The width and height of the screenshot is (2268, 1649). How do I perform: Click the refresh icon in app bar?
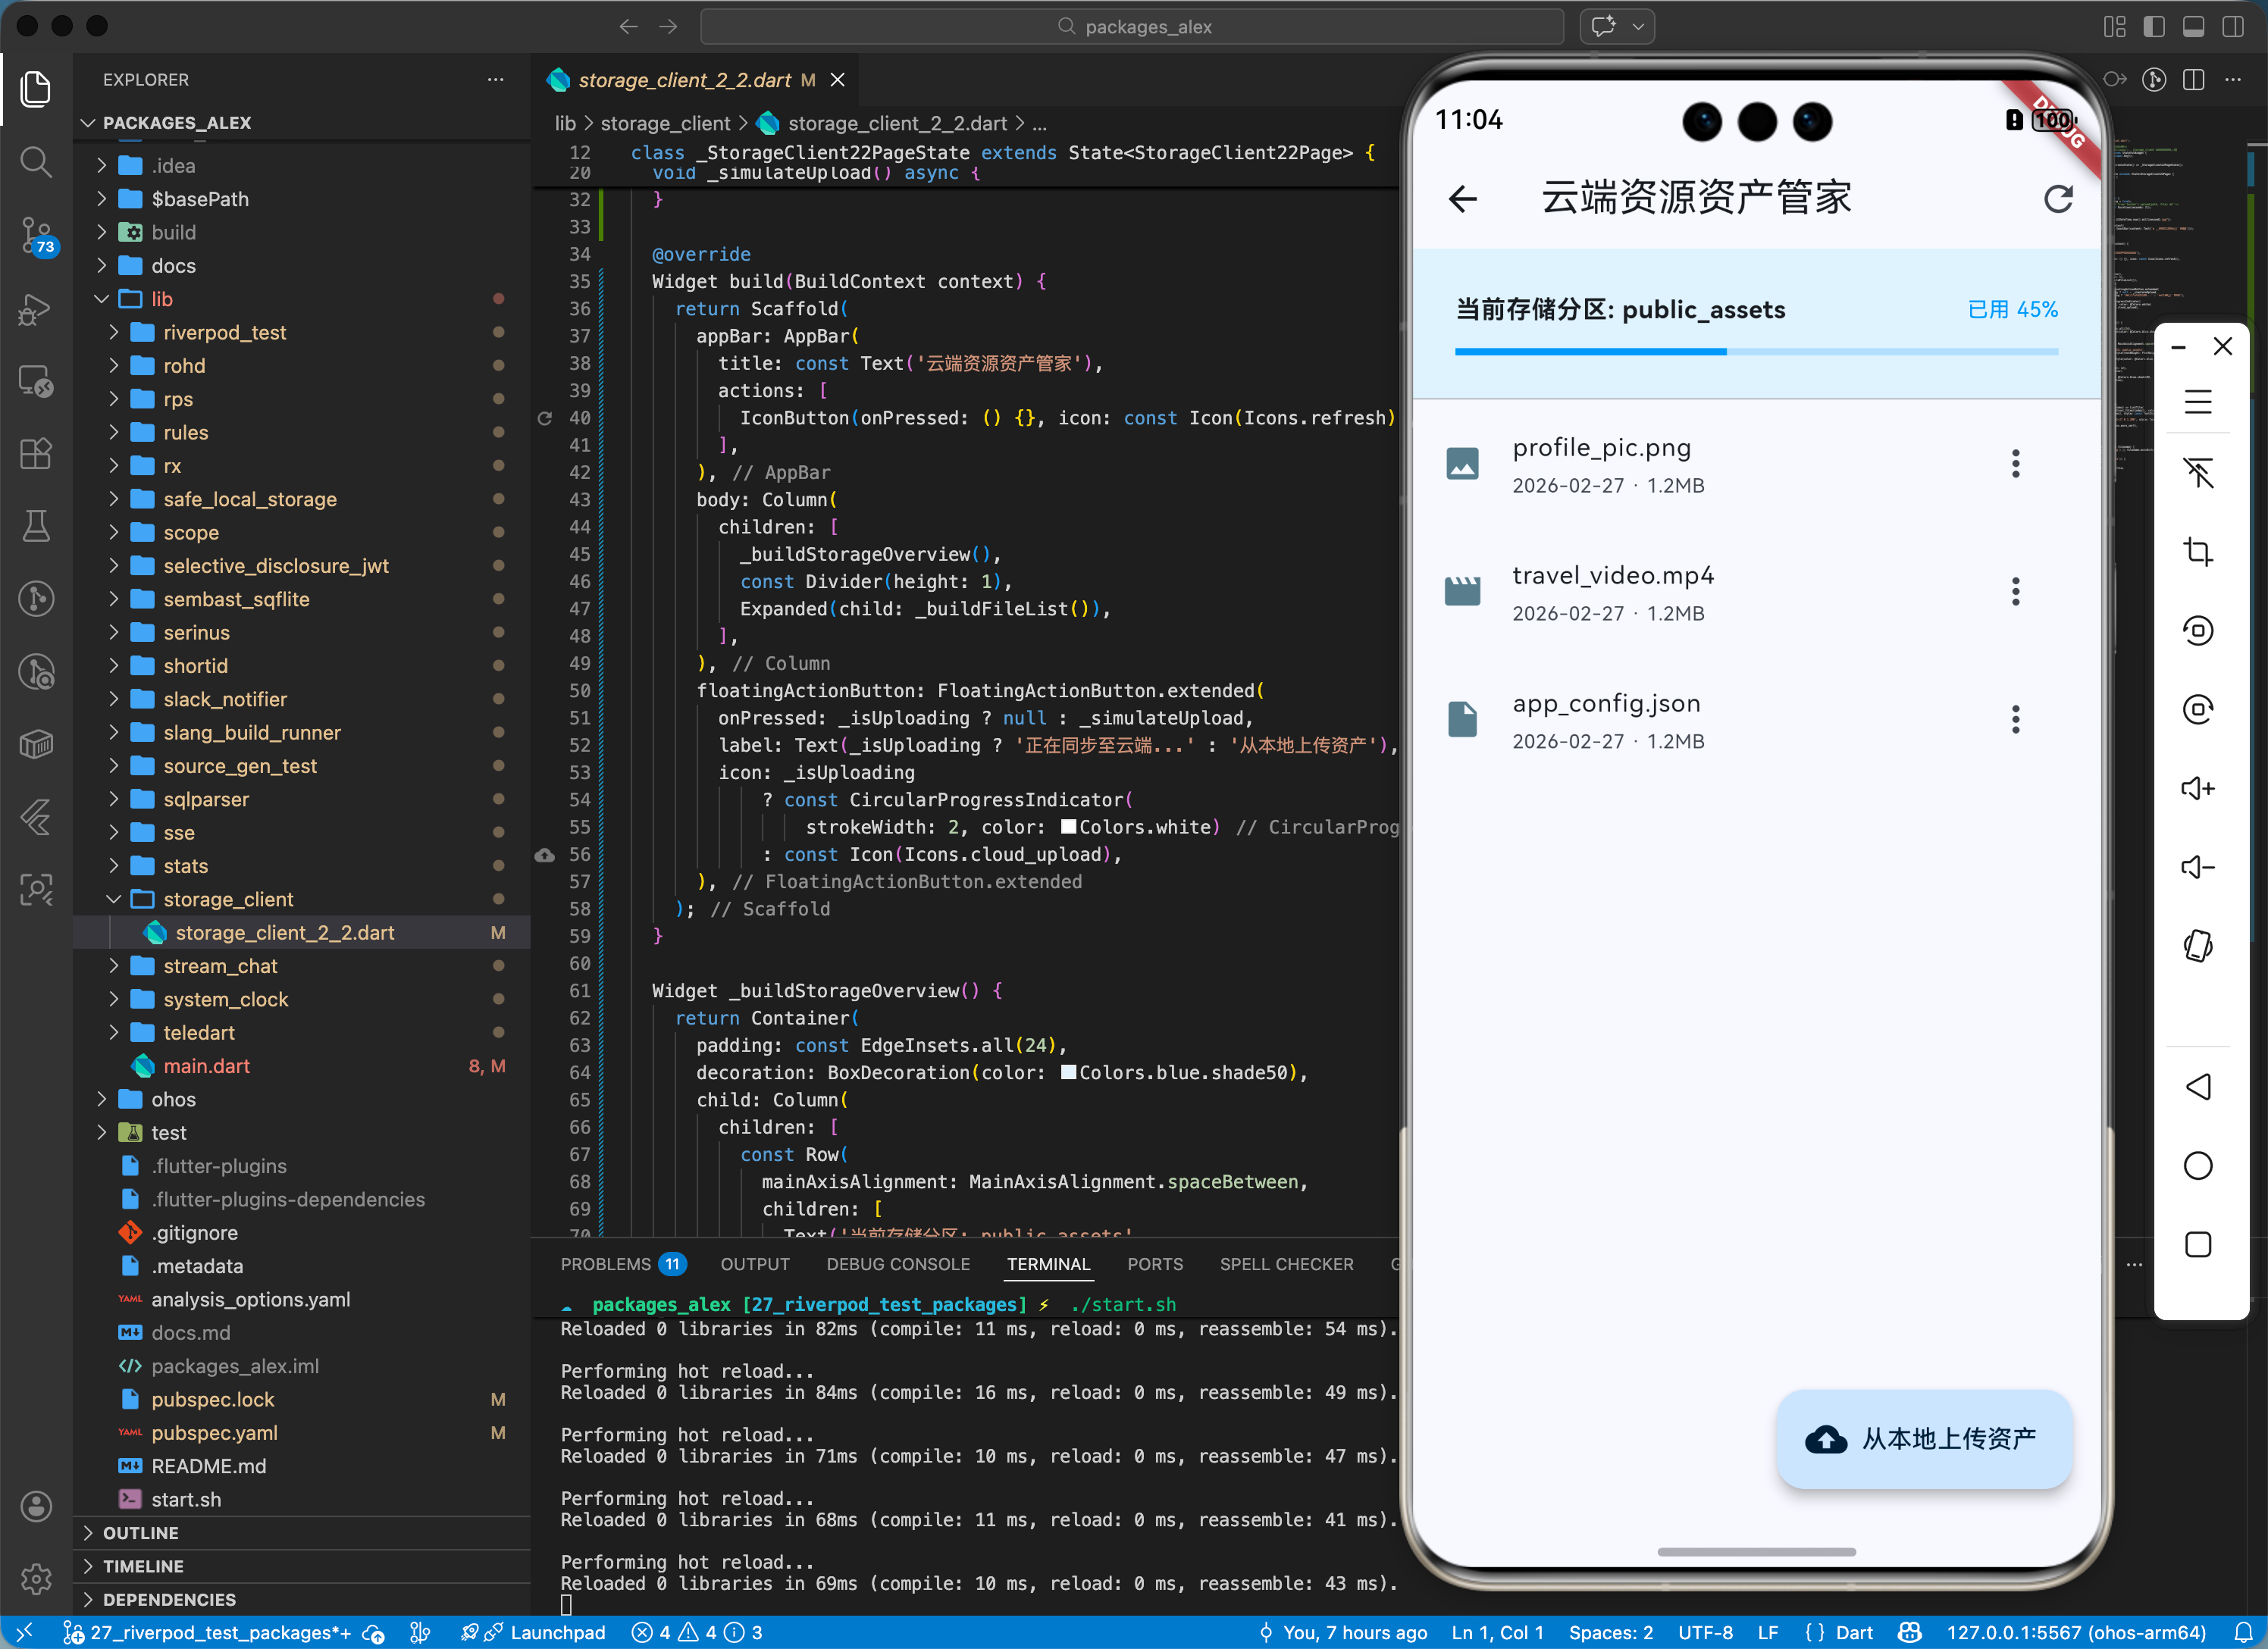click(x=2057, y=199)
